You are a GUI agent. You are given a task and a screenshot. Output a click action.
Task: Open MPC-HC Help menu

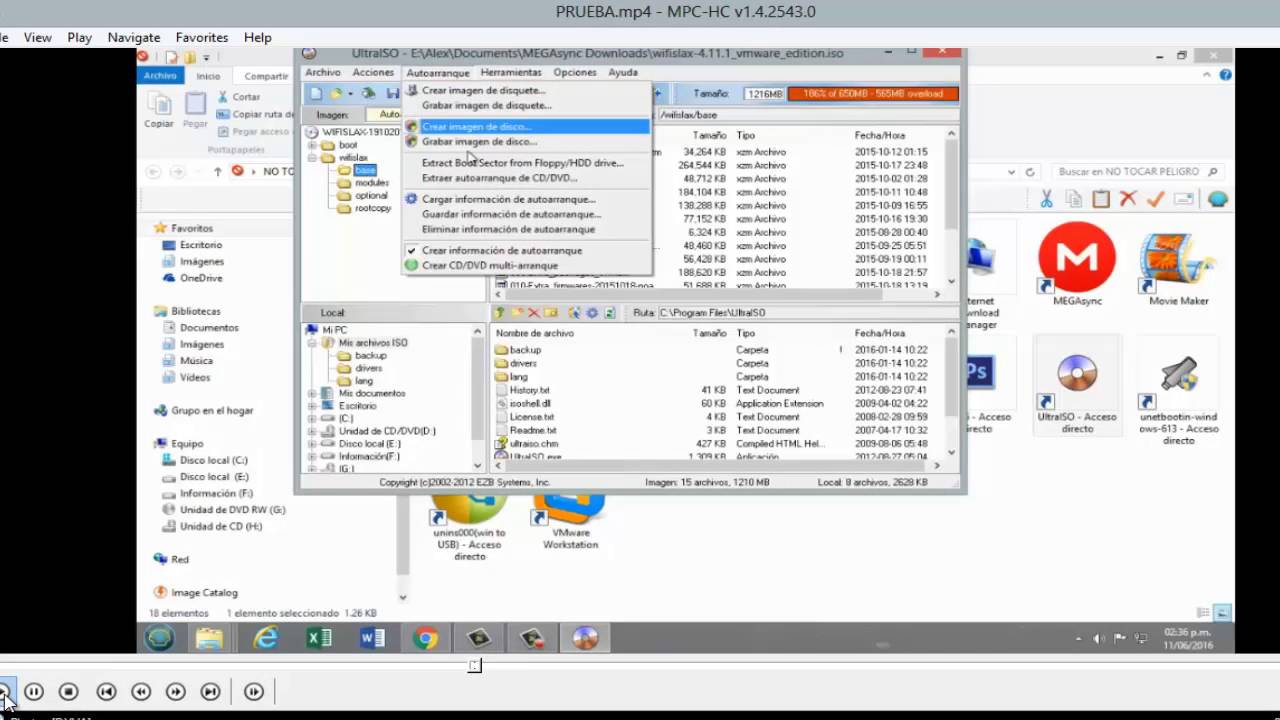point(258,37)
